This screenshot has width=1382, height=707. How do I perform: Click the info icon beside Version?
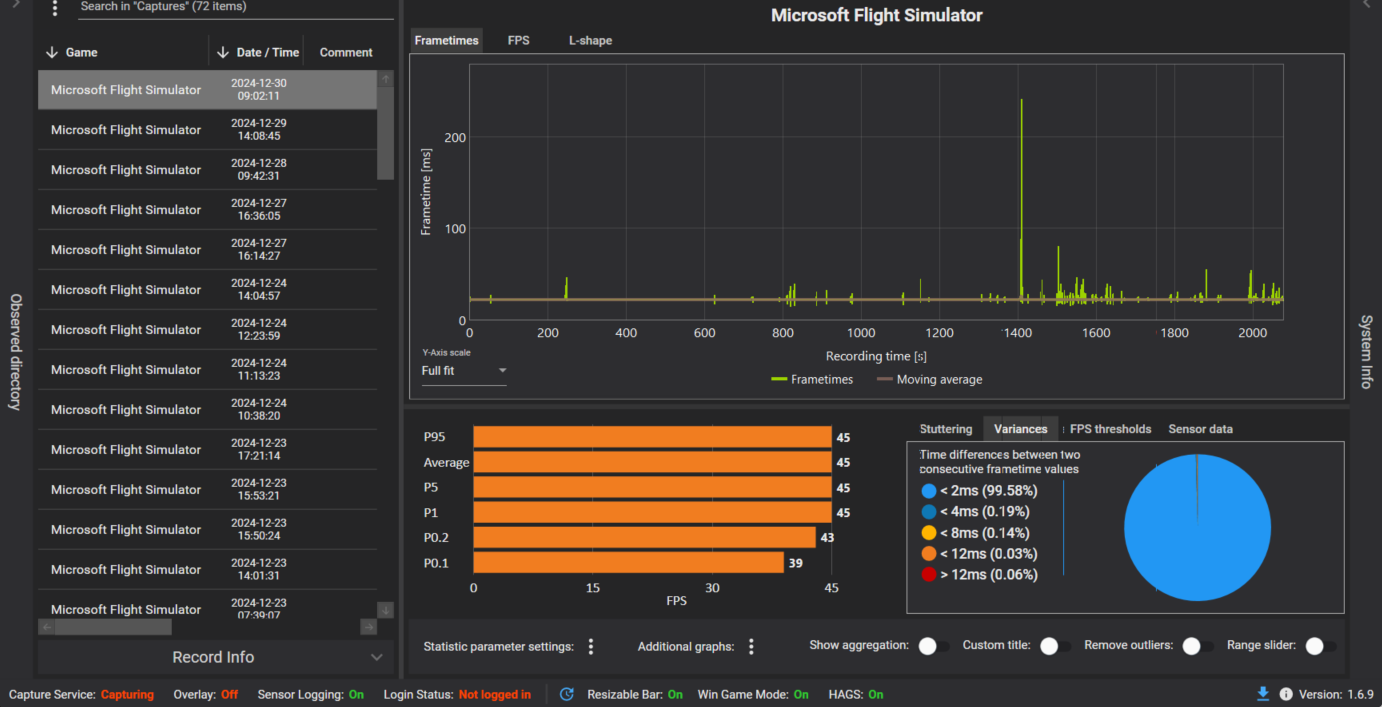tap(1286, 694)
